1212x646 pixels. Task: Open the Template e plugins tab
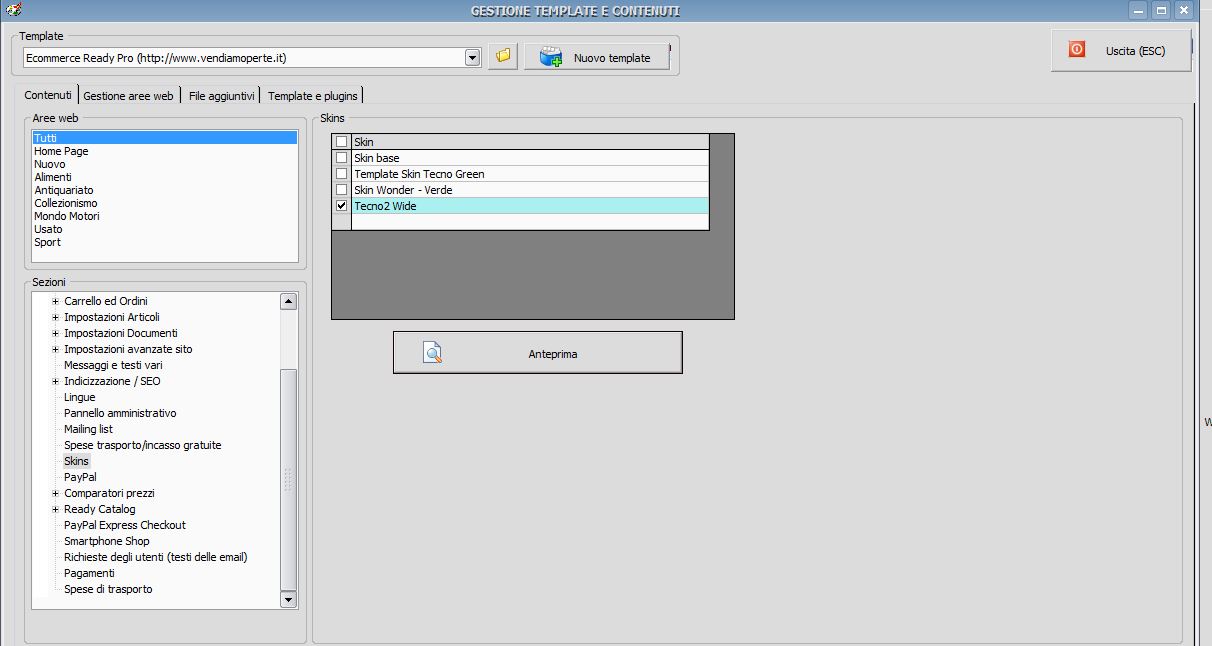[314, 95]
